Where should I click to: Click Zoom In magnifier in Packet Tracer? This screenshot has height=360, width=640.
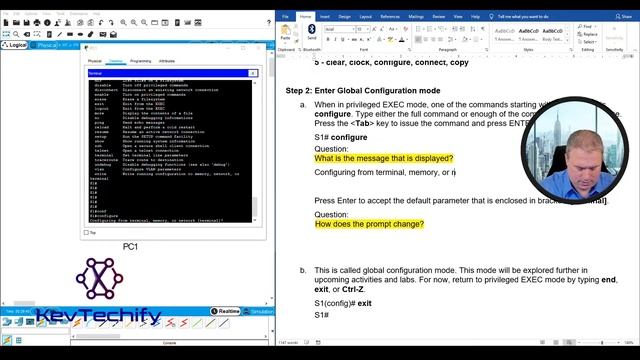click(123, 22)
